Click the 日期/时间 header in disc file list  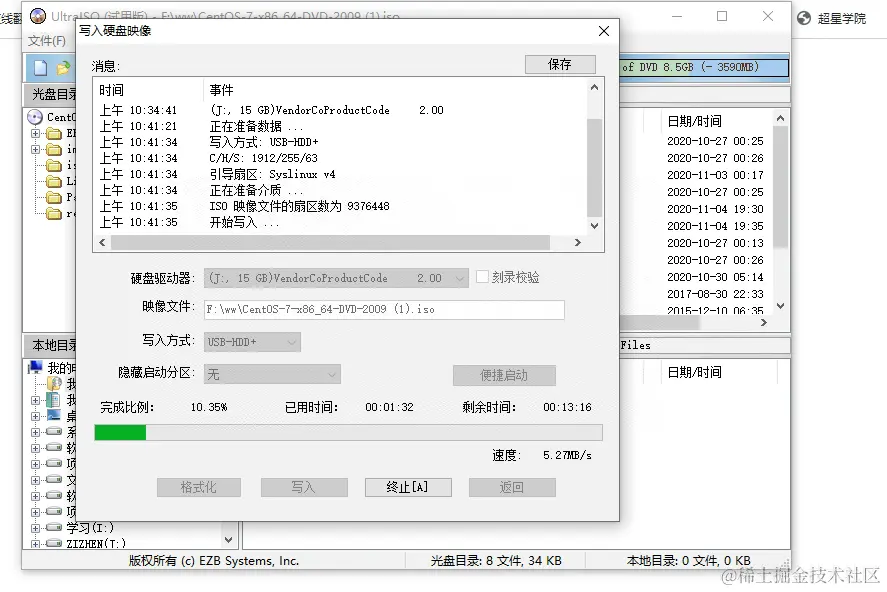pos(695,121)
